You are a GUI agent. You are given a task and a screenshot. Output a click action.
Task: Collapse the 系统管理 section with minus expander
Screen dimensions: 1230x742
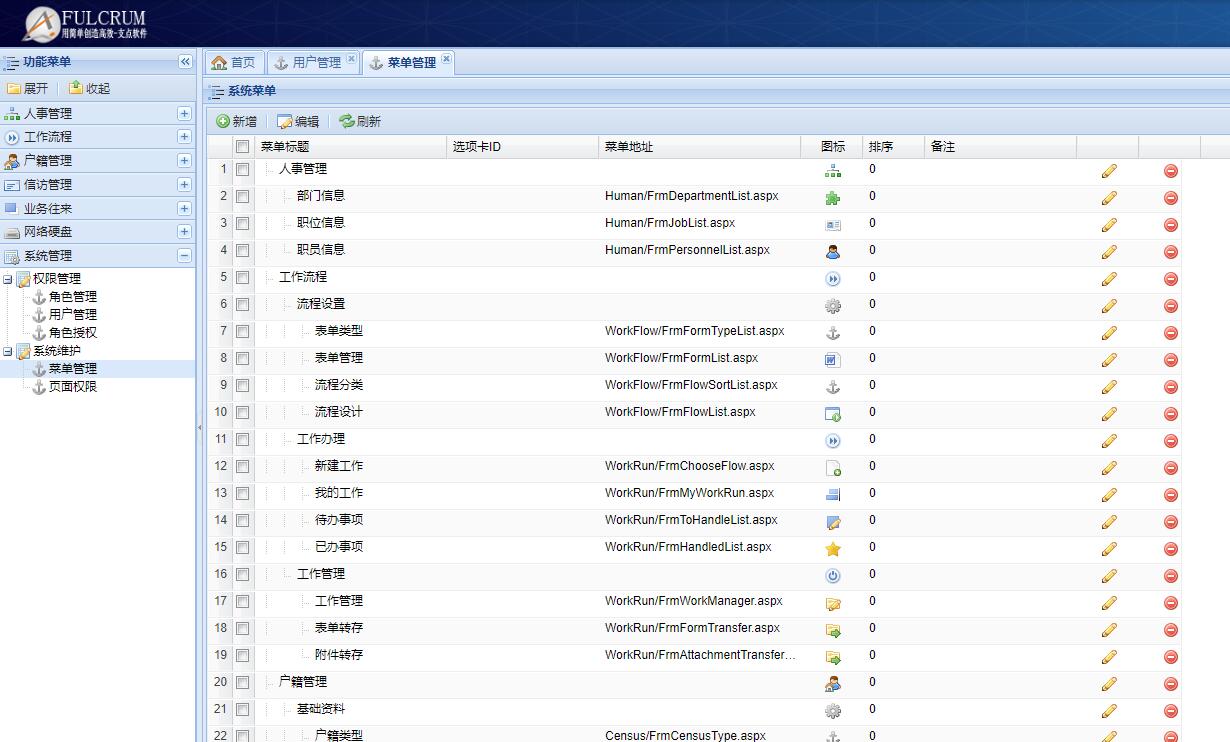coord(185,255)
